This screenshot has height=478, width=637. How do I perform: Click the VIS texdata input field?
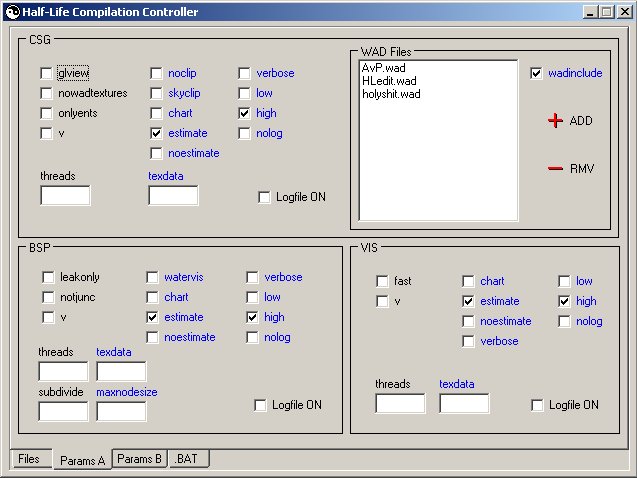click(464, 403)
